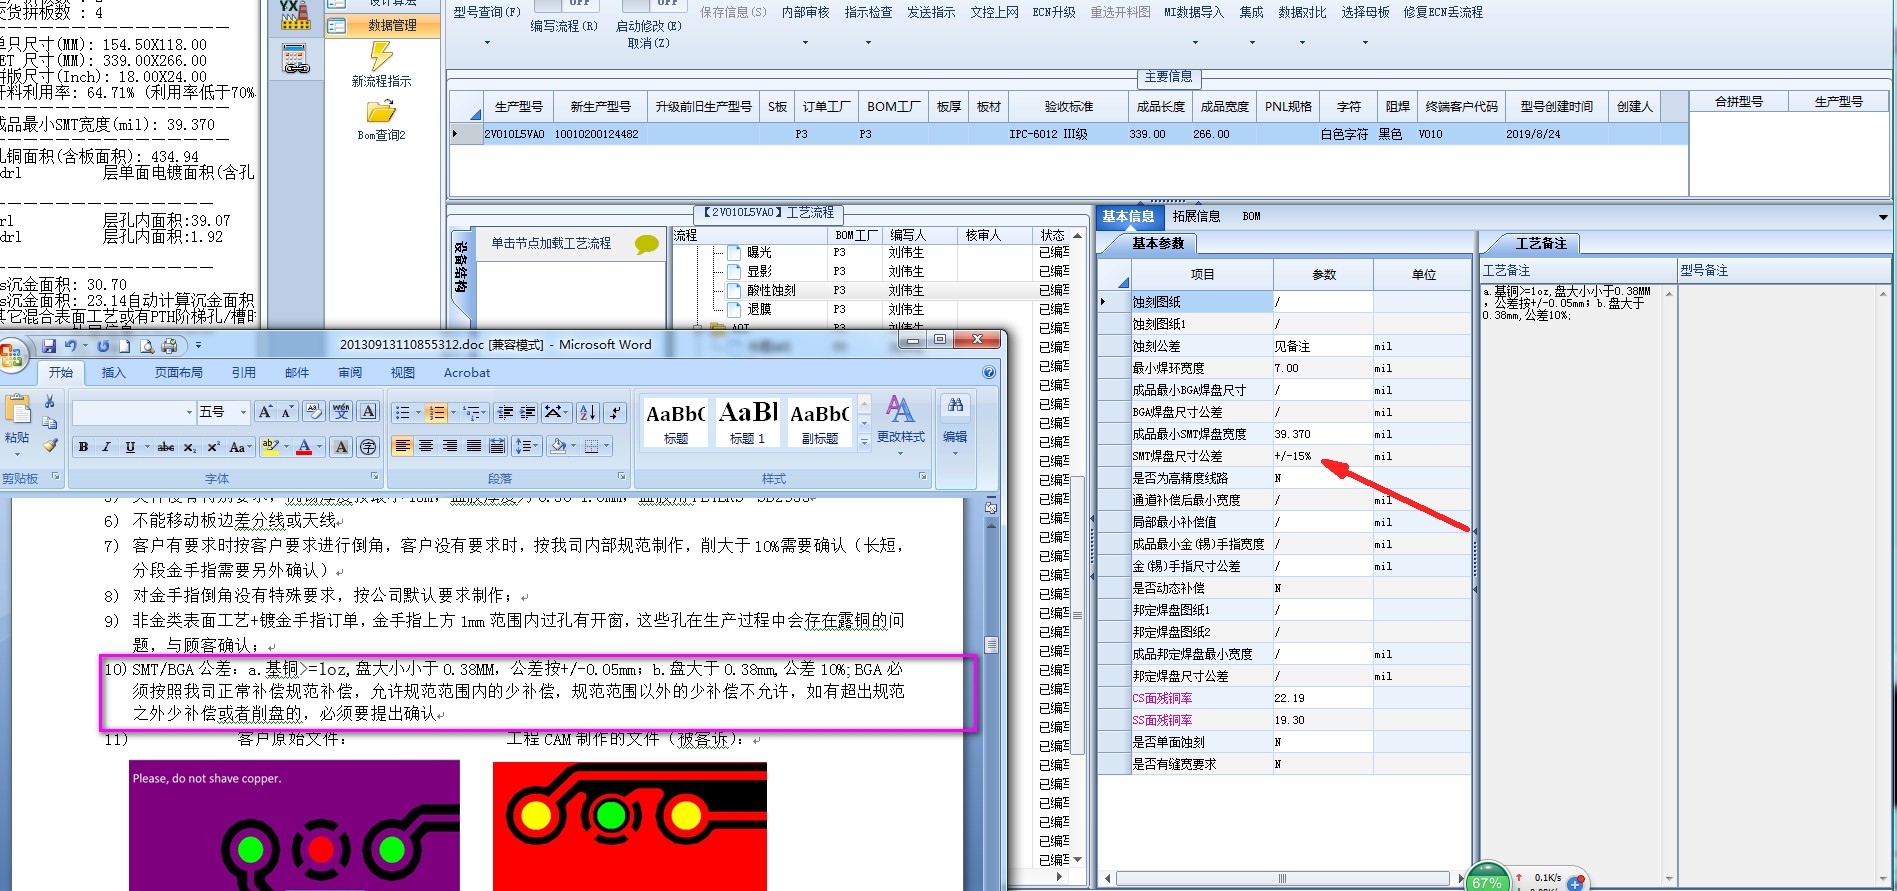Switch to 插入 tab in Word
Image resolution: width=1897 pixels, height=891 pixels.
(x=113, y=373)
